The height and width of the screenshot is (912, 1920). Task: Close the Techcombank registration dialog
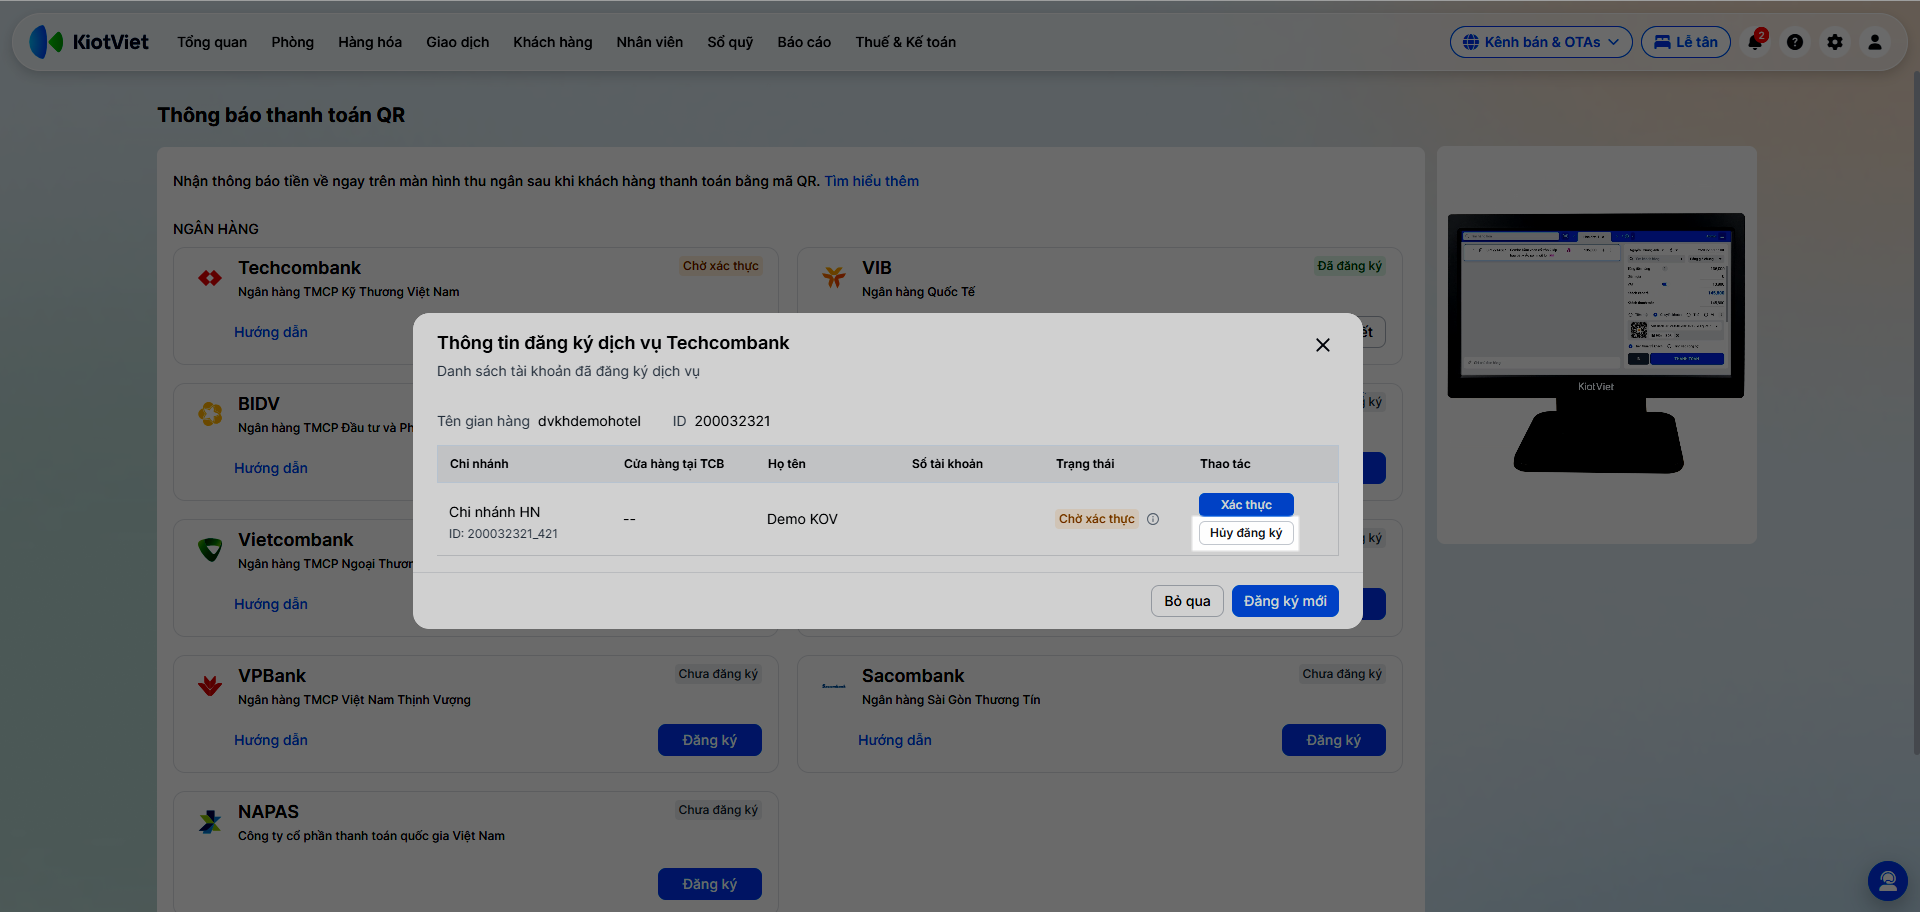point(1323,345)
